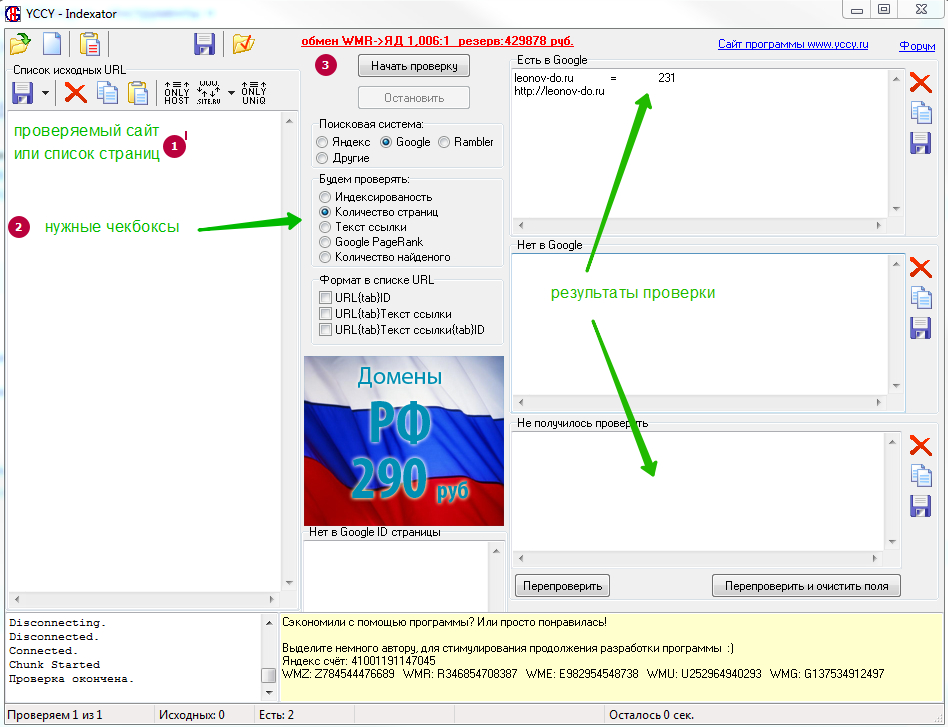Click the Перепроверить button

pos(562,586)
